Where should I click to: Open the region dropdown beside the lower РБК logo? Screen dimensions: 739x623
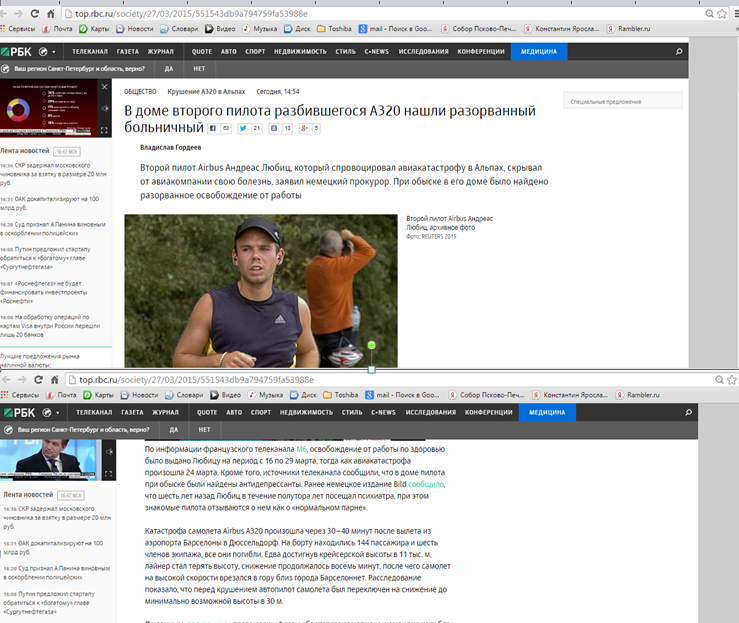50,413
